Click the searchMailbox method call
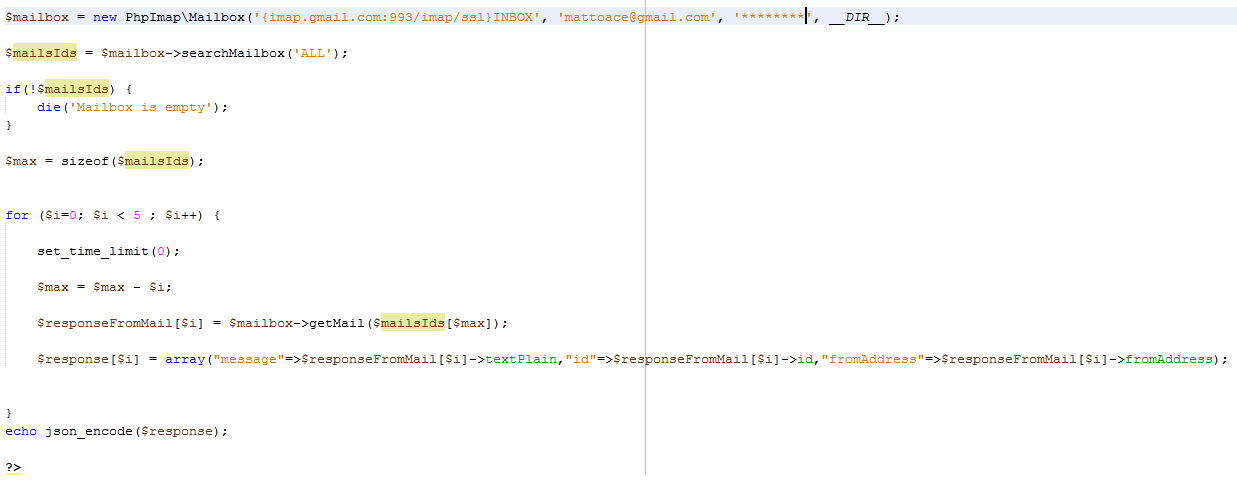The width and height of the screenshot is (1237, 480). pos(233,53)
